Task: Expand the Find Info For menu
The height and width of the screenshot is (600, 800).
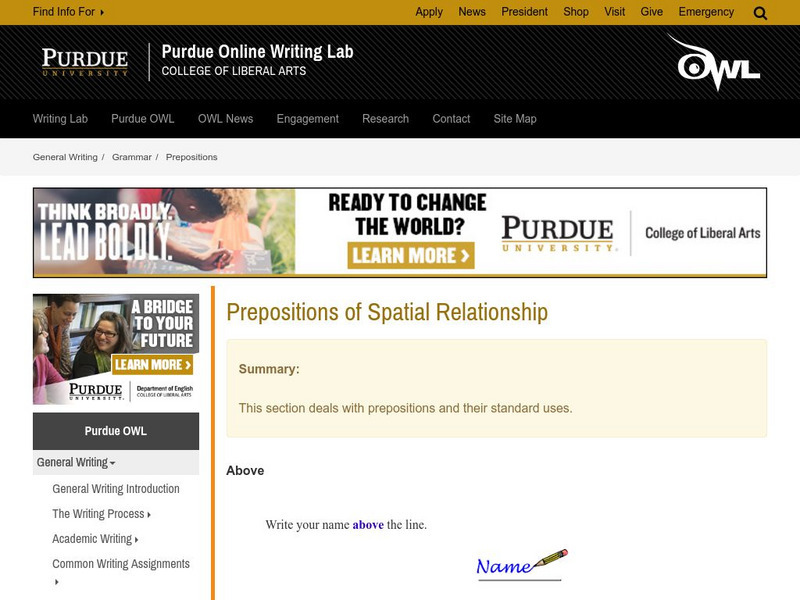Action: pos(68,12)
